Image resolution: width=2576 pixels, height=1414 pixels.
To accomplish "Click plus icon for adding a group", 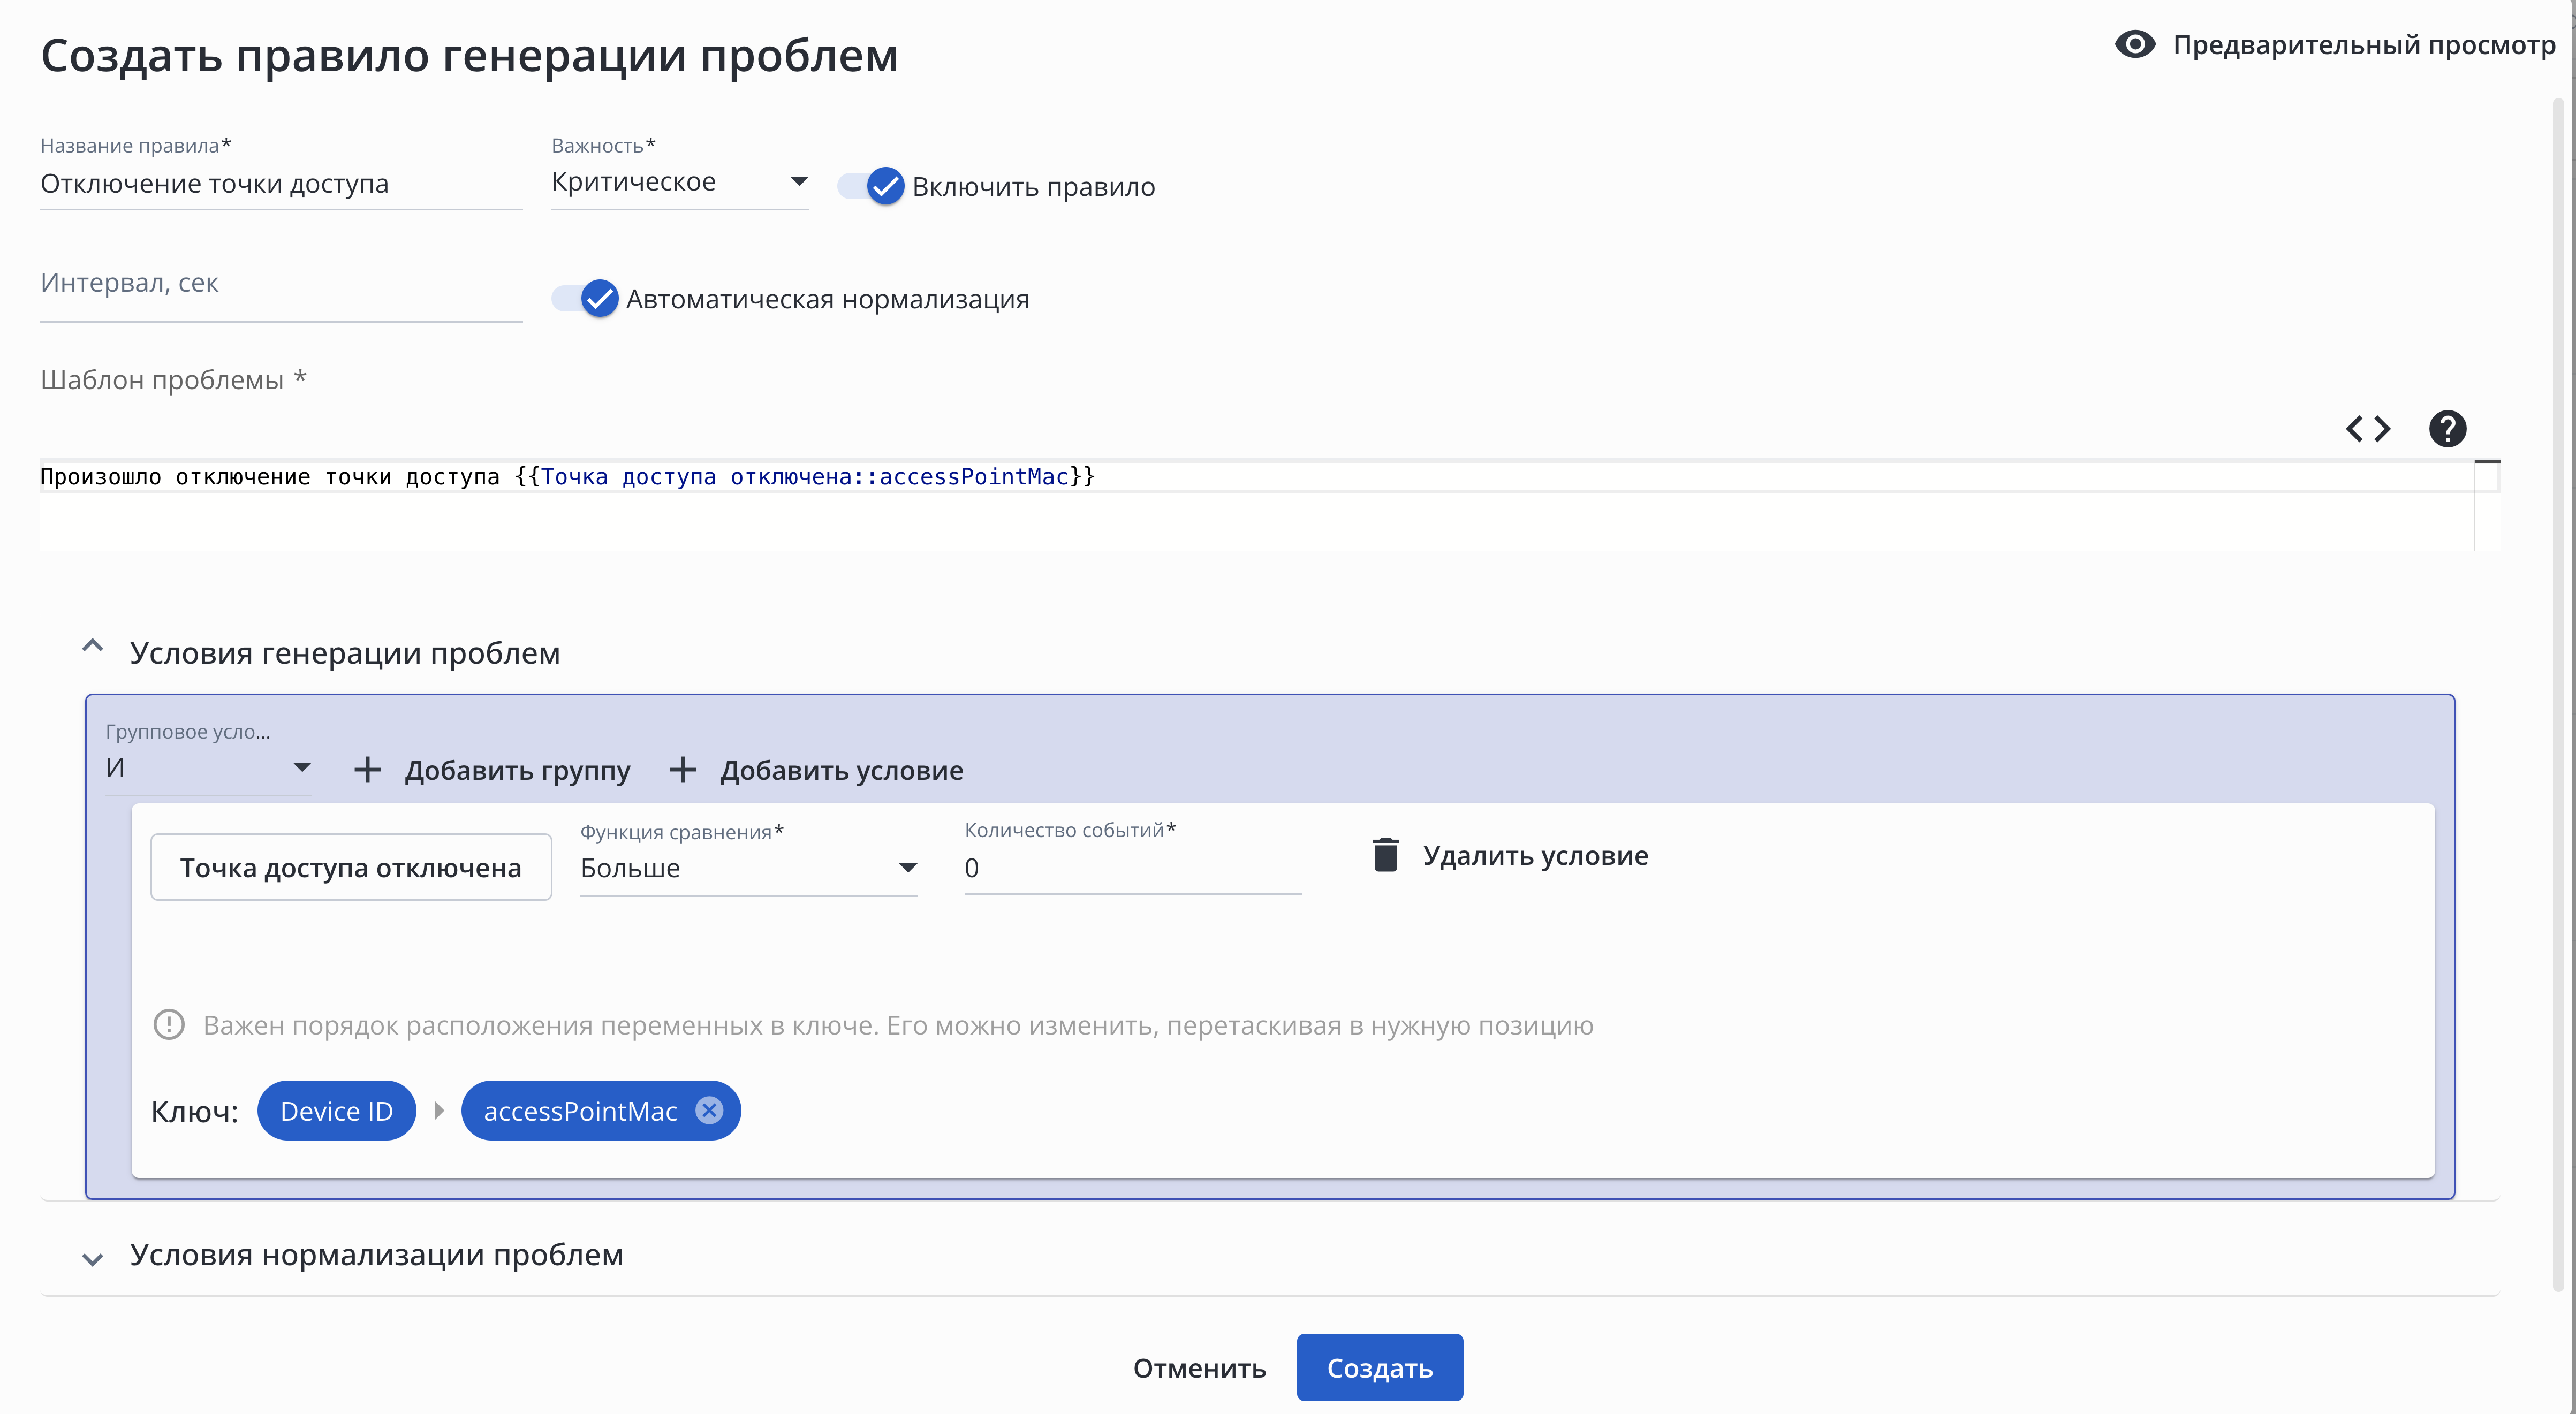I will click(368, 770).
